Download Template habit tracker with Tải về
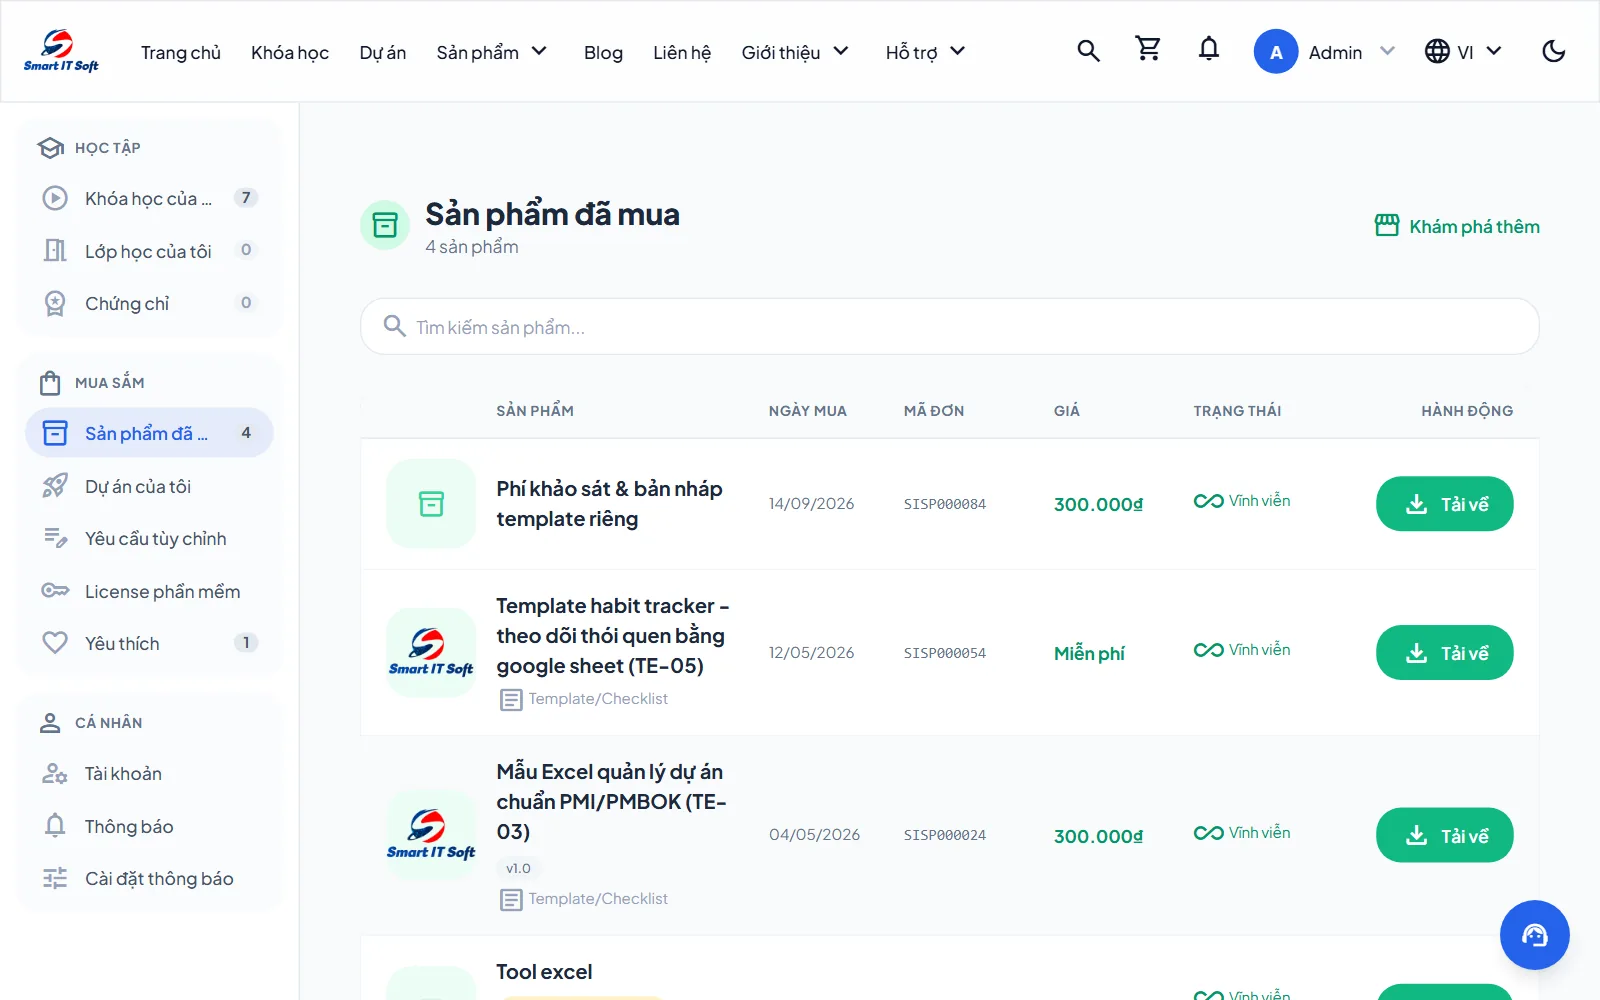 coord(1445,653)
